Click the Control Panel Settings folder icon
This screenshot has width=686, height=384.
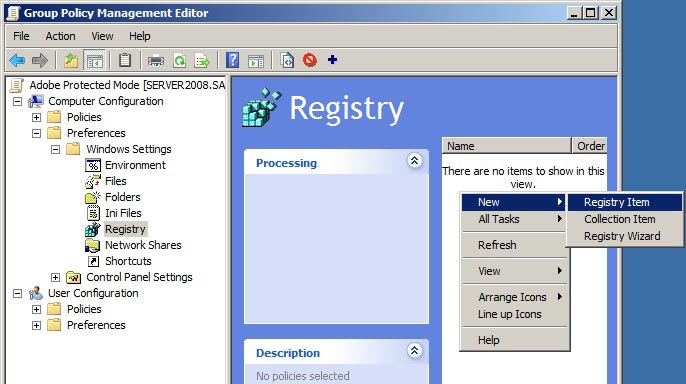pos(74,277)
